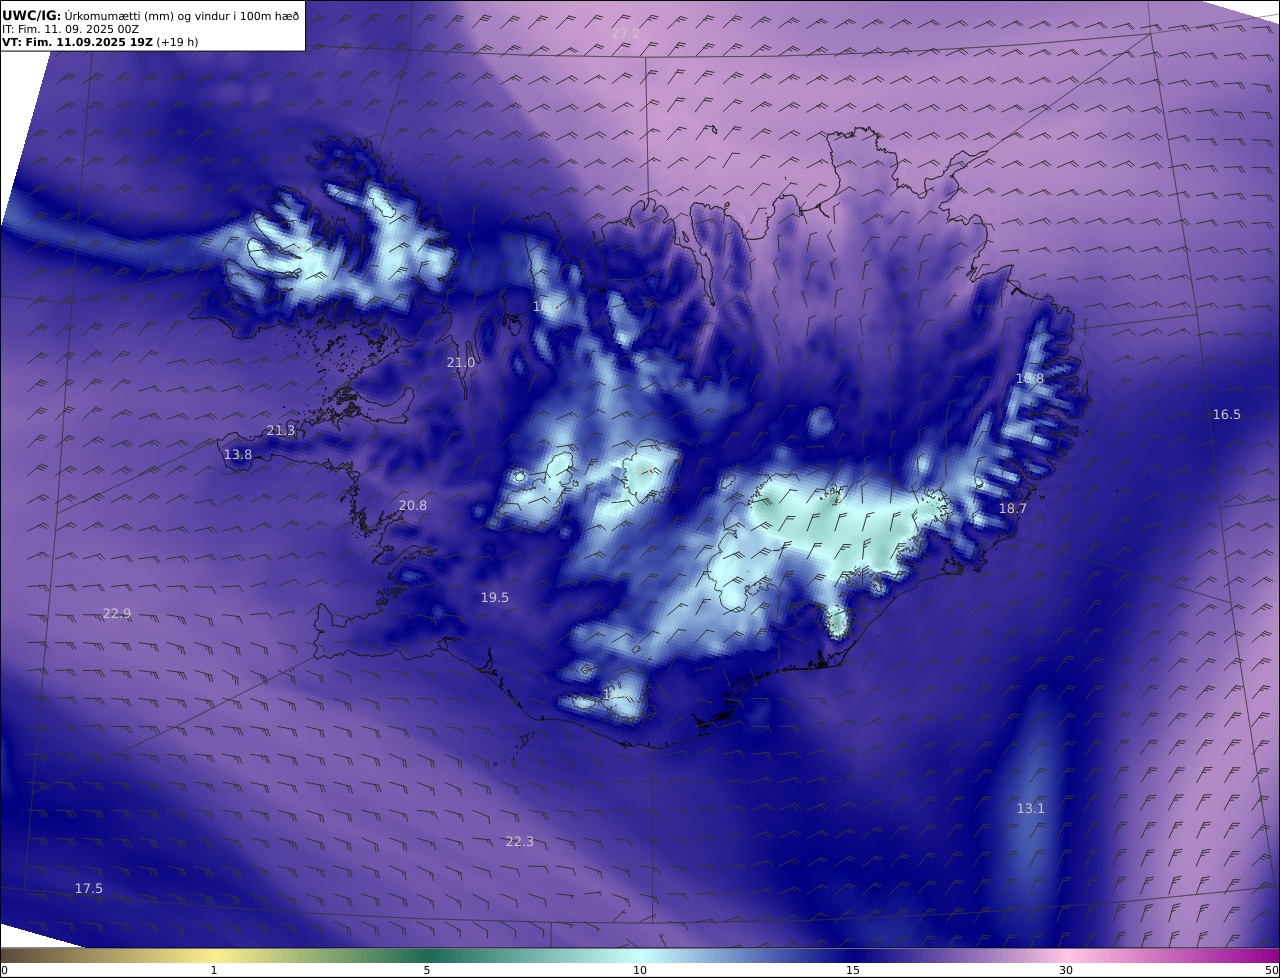
Task: Click the color scale tick label 30
Action: coord(1066,970)
